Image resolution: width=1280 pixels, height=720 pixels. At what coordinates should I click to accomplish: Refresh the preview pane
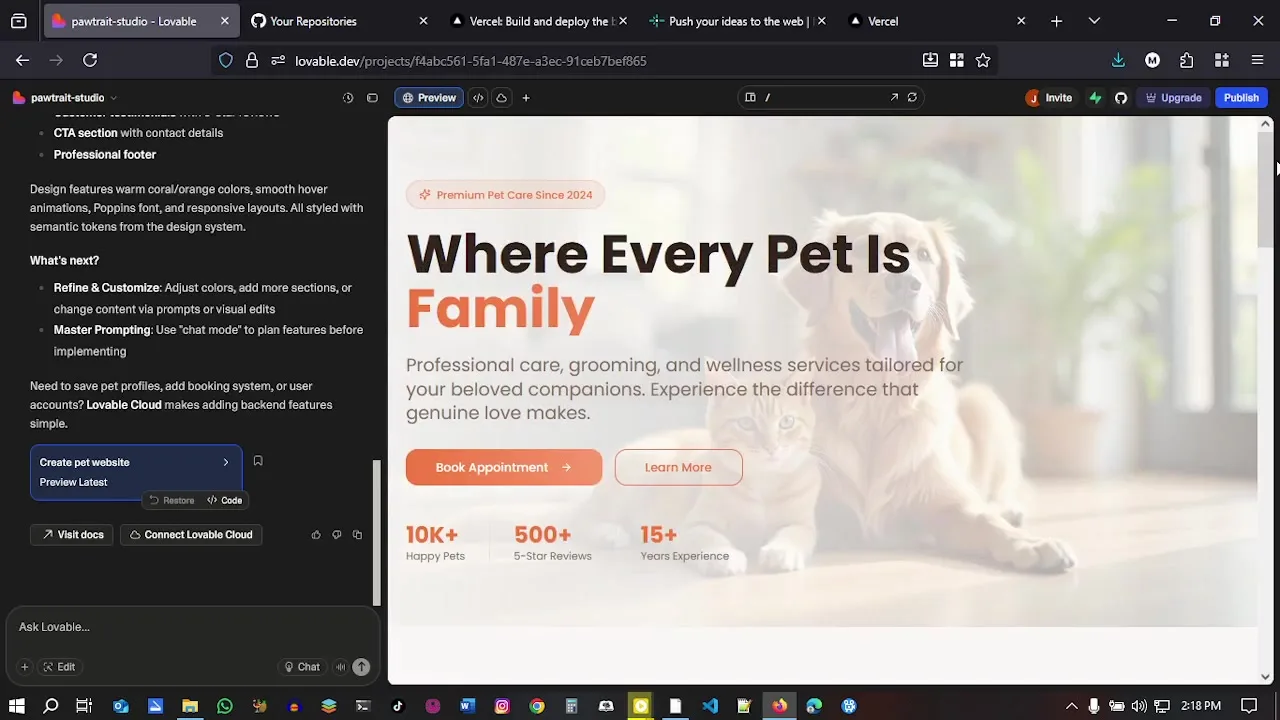tap(912, 98)
